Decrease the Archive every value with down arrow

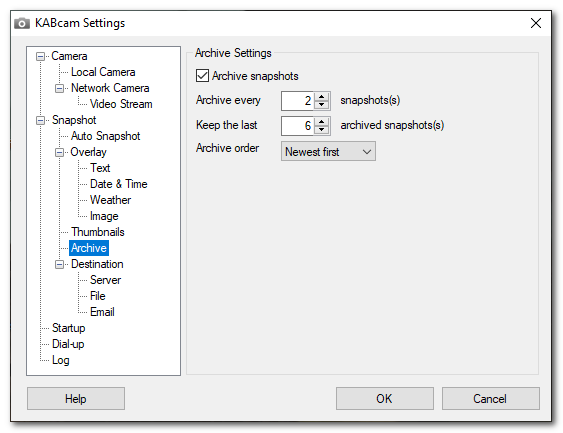[322, 105]
